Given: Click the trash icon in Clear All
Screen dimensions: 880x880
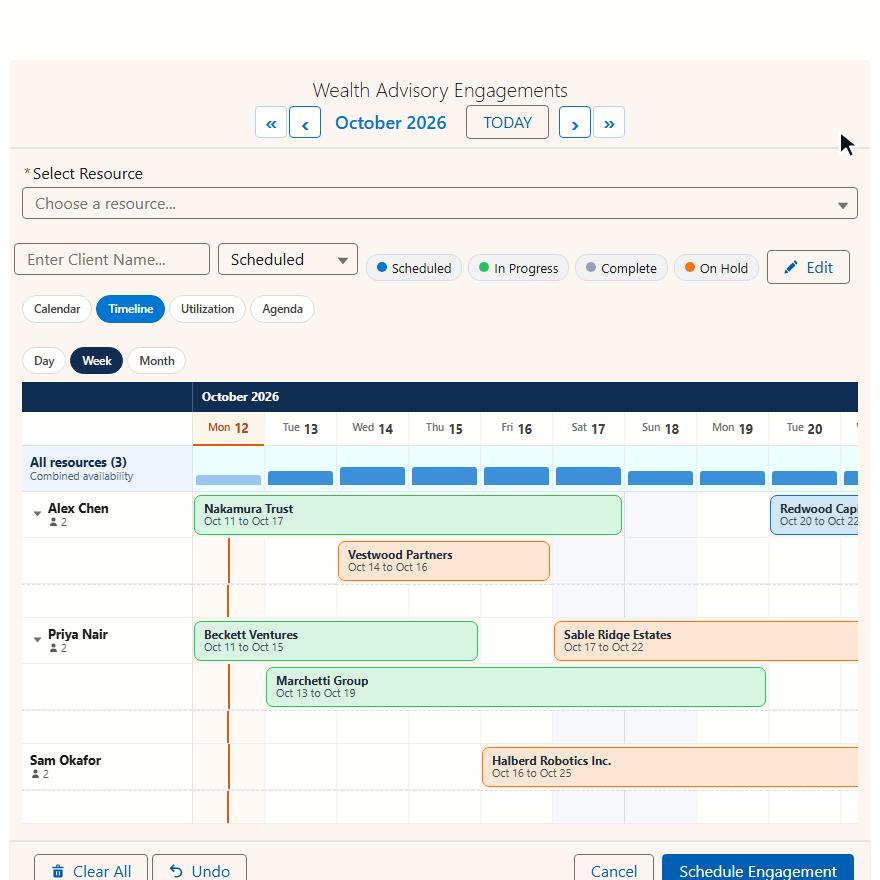Looking at the screenshot, I should [x=58, y=871].
